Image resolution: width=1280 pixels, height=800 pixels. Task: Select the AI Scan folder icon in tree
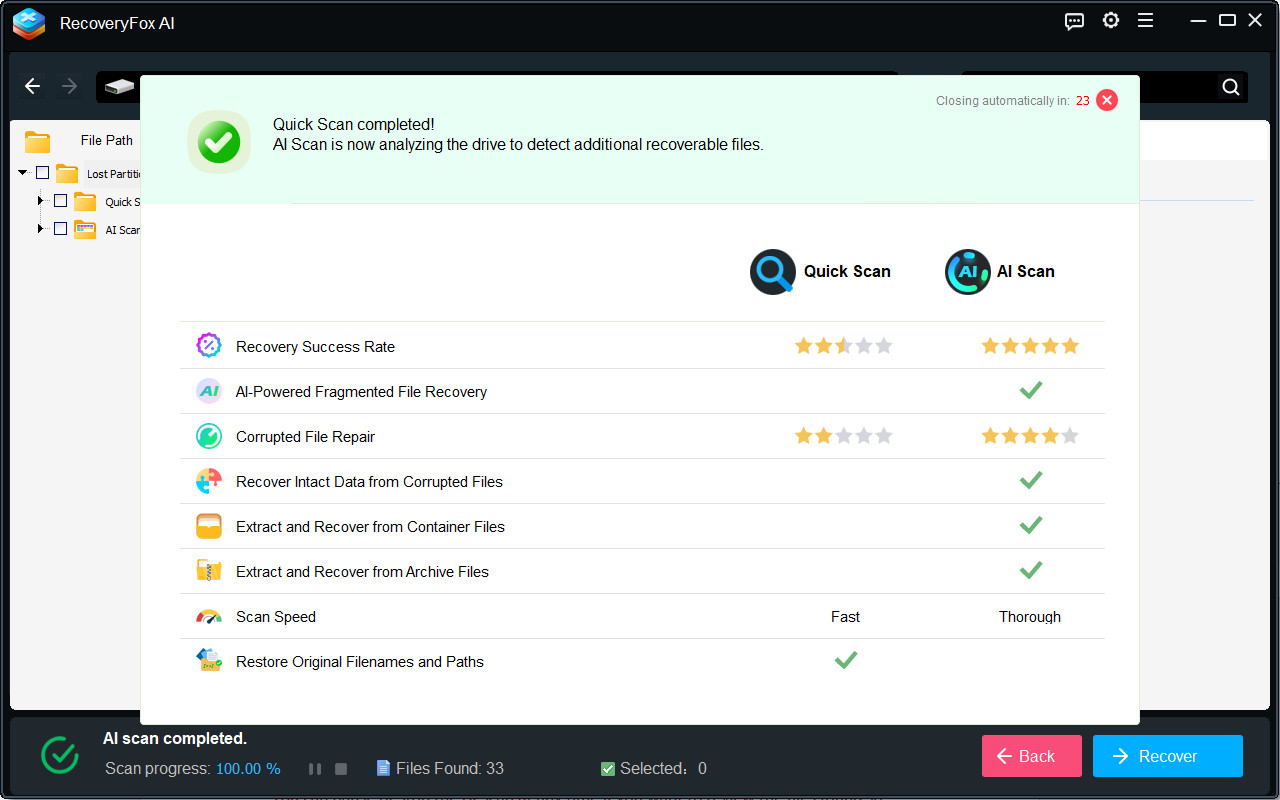coord(85,229)
